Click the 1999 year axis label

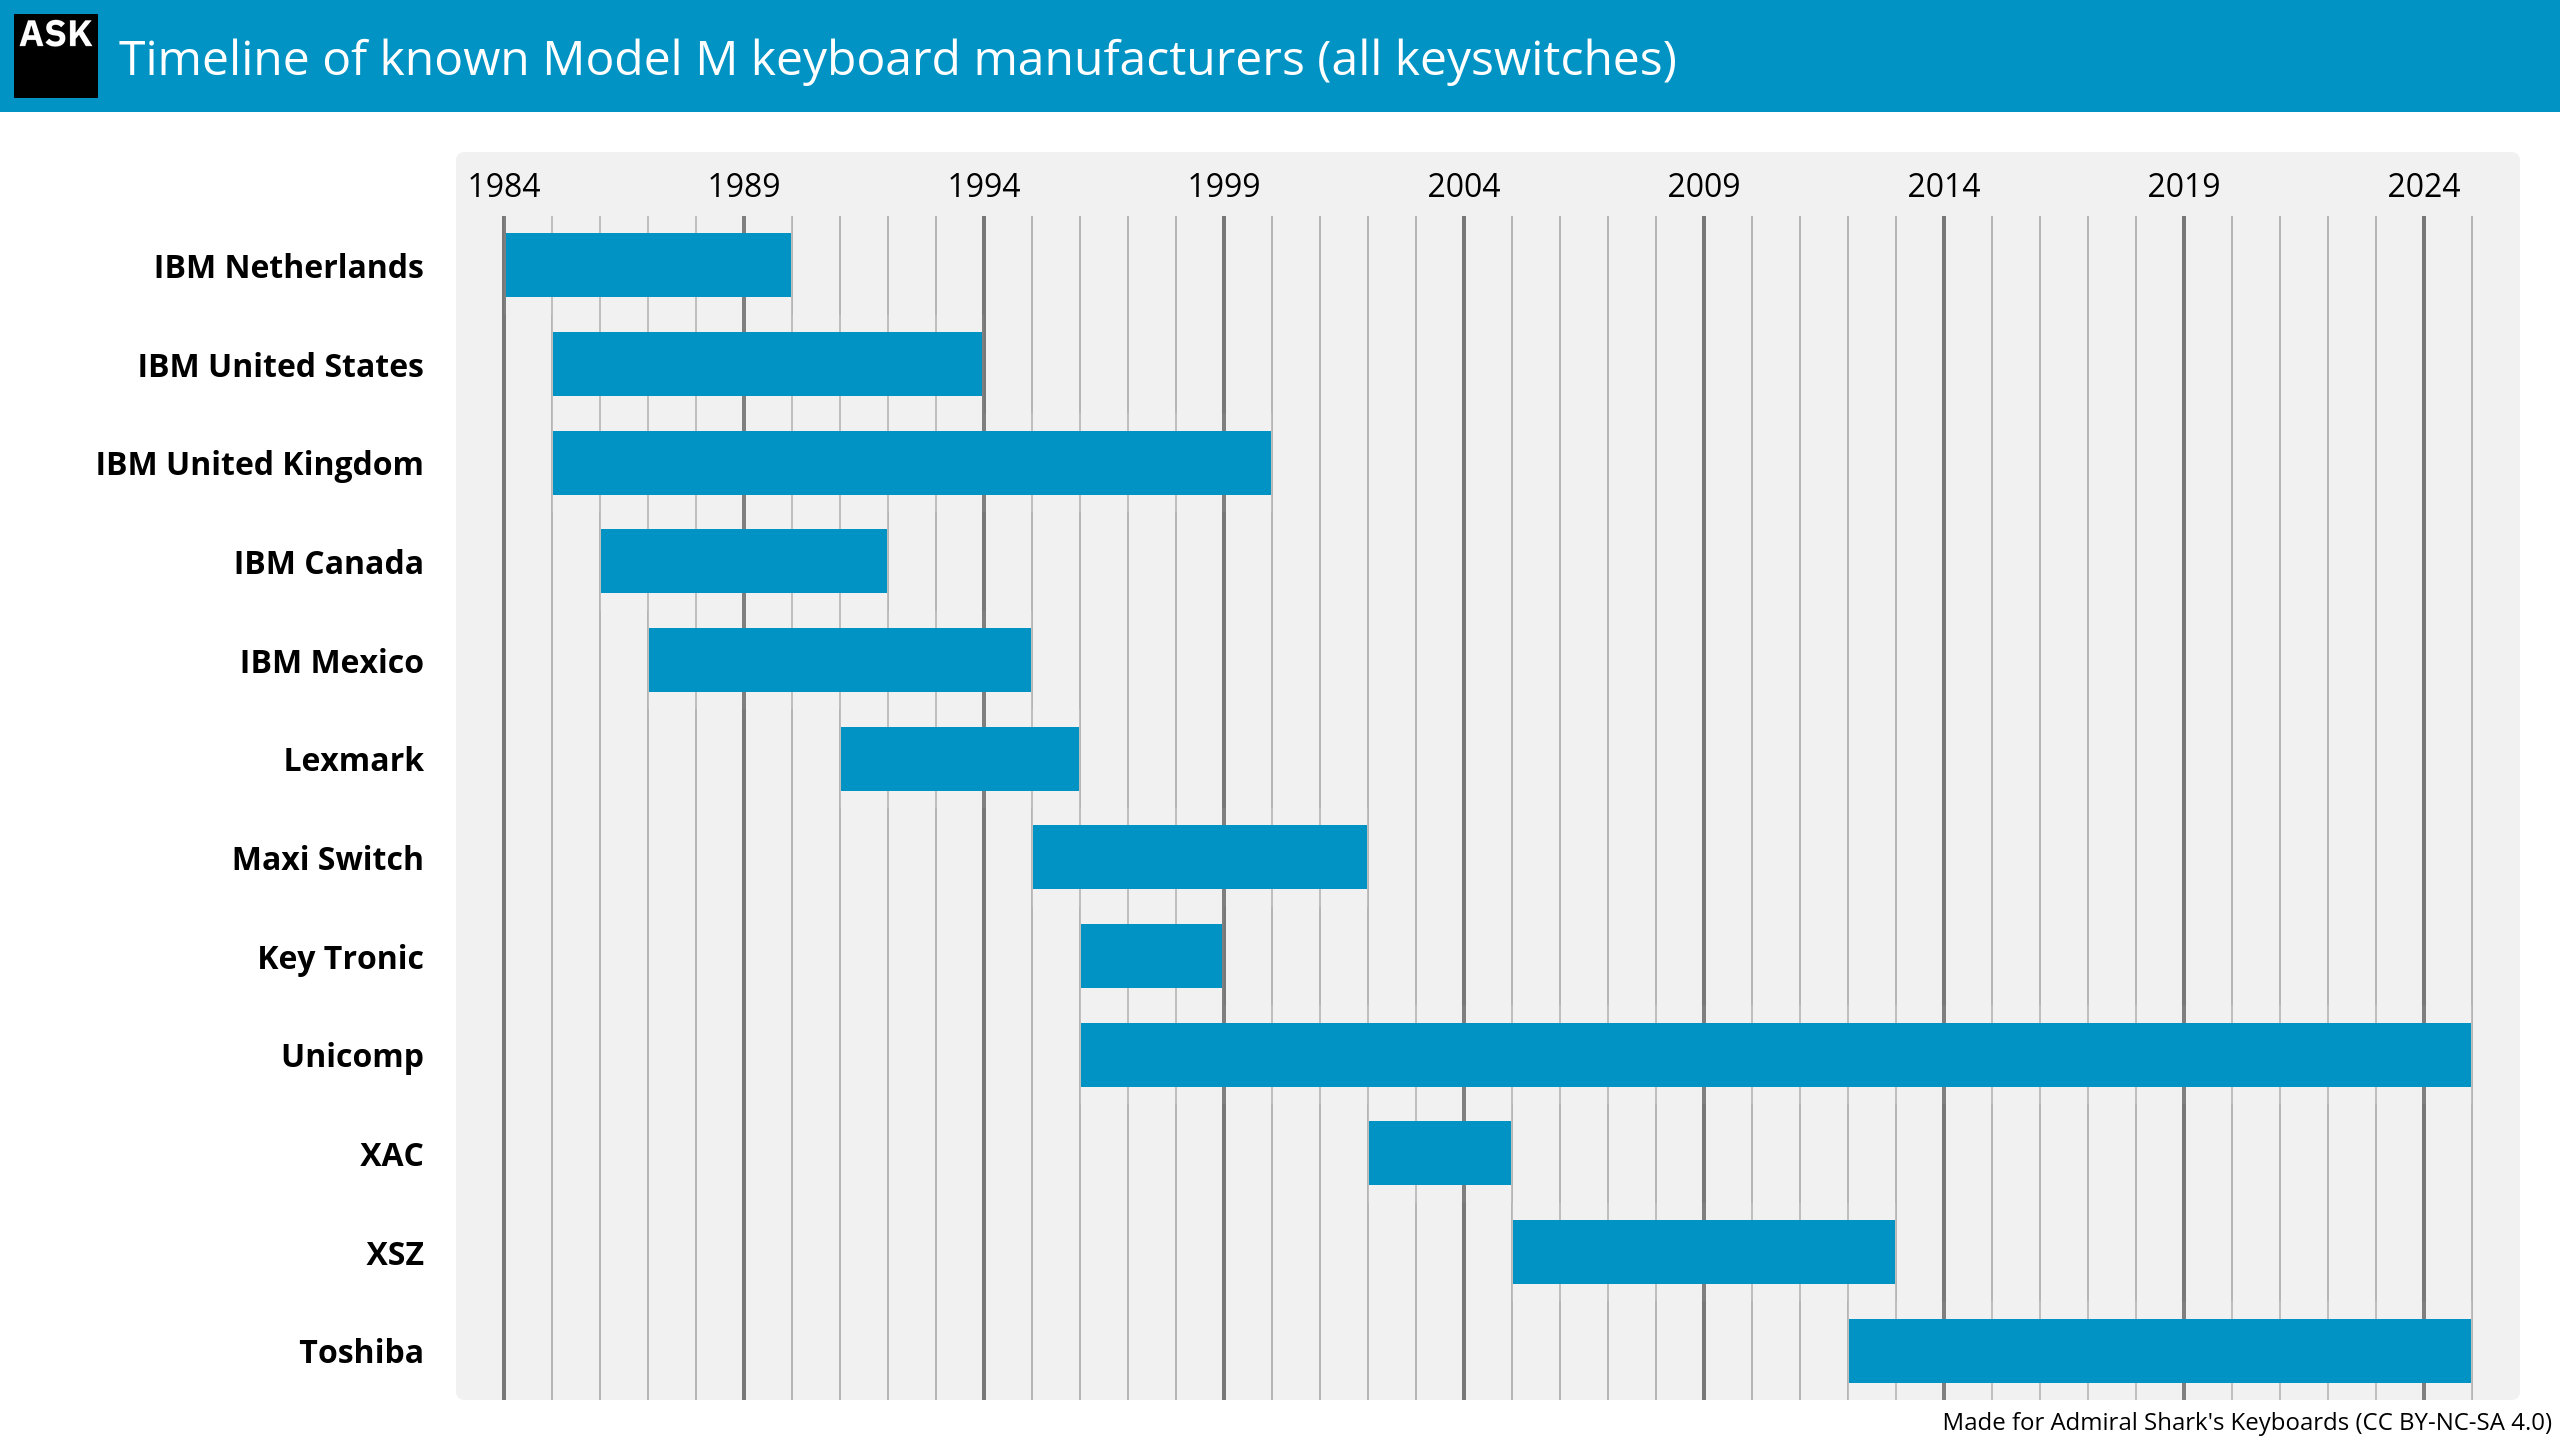(1224, 186)
